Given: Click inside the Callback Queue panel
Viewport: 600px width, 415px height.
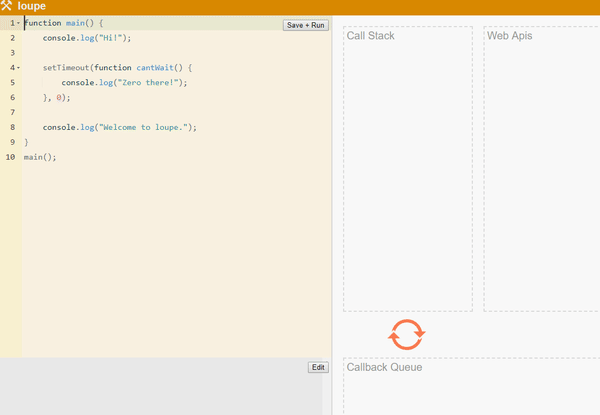Looking at the screenshot, I should click(470, 390).
